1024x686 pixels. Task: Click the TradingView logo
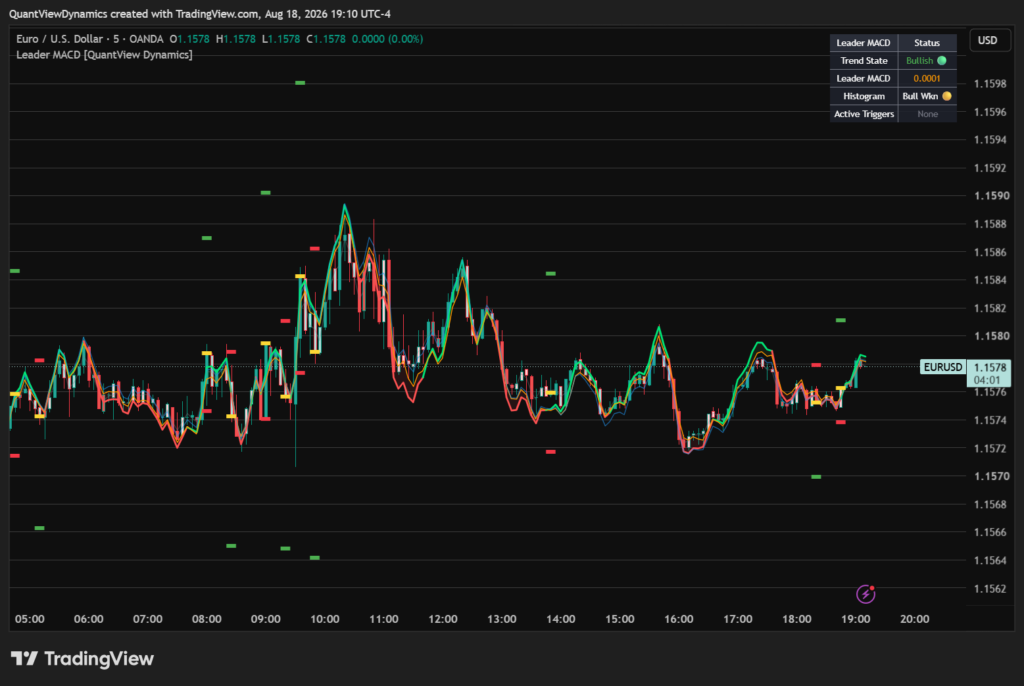click(x=82, y=659)
